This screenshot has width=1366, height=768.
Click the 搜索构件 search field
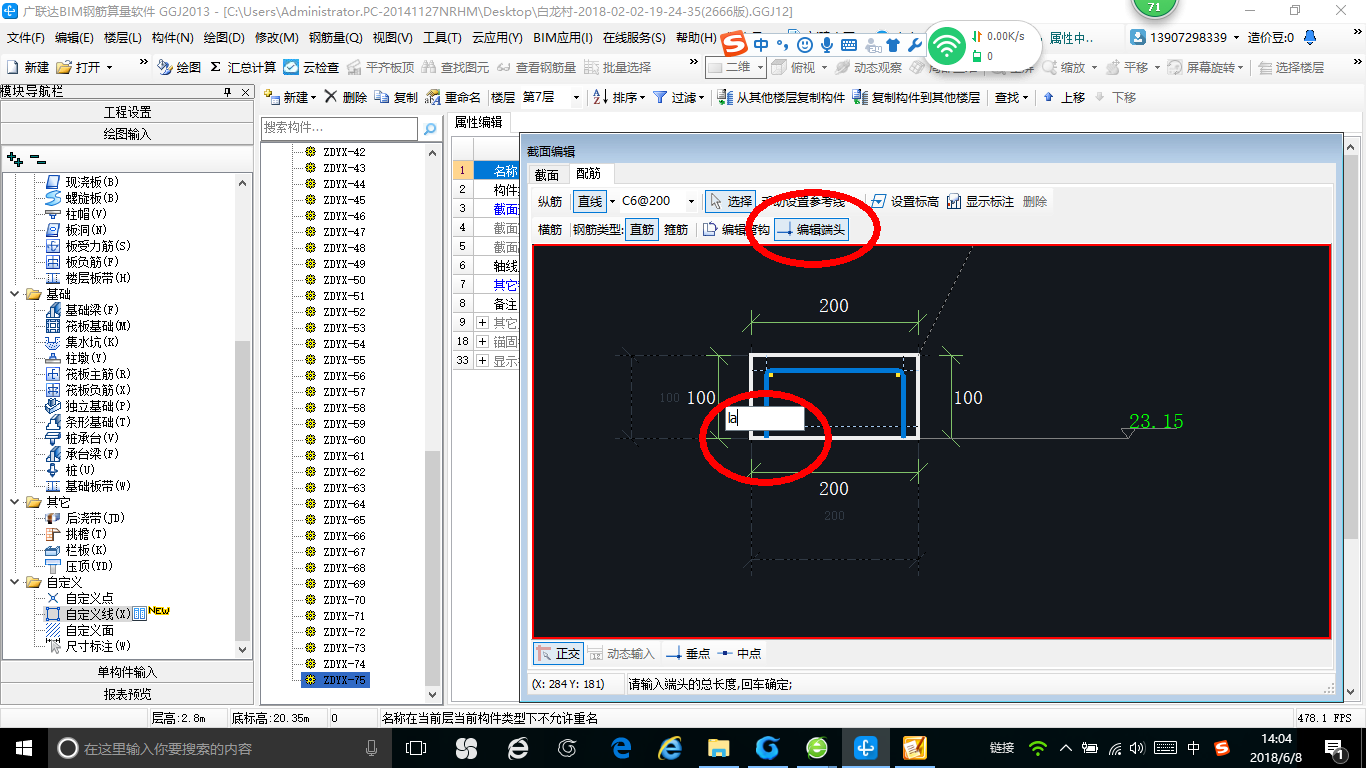tap(340, 129)
